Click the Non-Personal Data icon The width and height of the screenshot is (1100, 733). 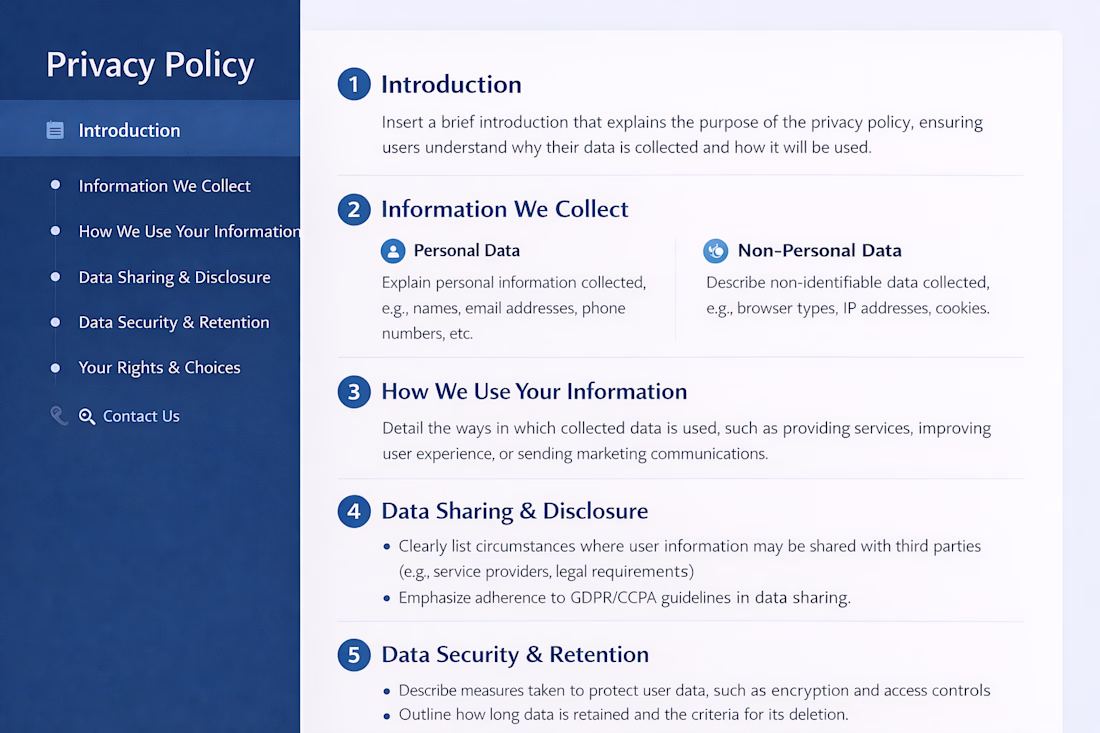point(715,250)
